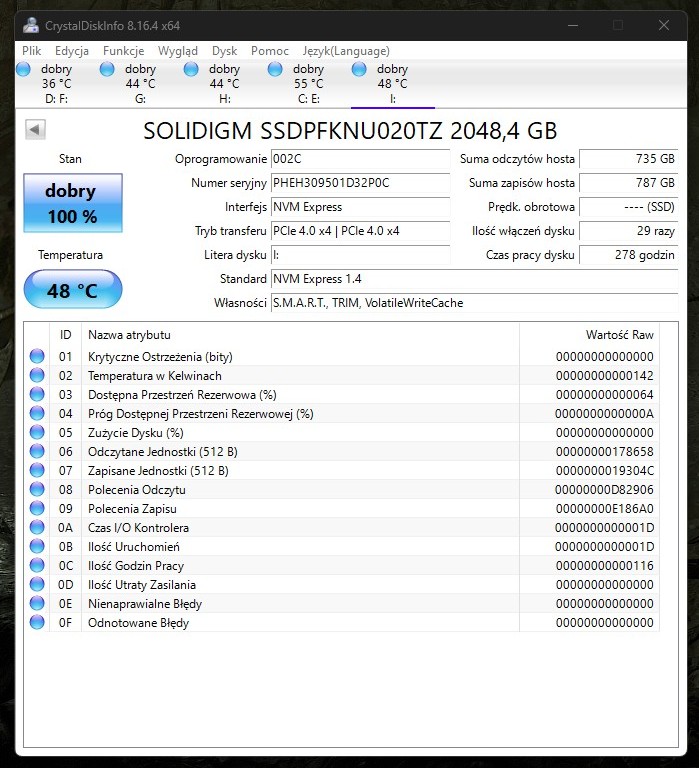Click the 48 °C temperature indicator
699x768 pixels.
click(72, 291)
